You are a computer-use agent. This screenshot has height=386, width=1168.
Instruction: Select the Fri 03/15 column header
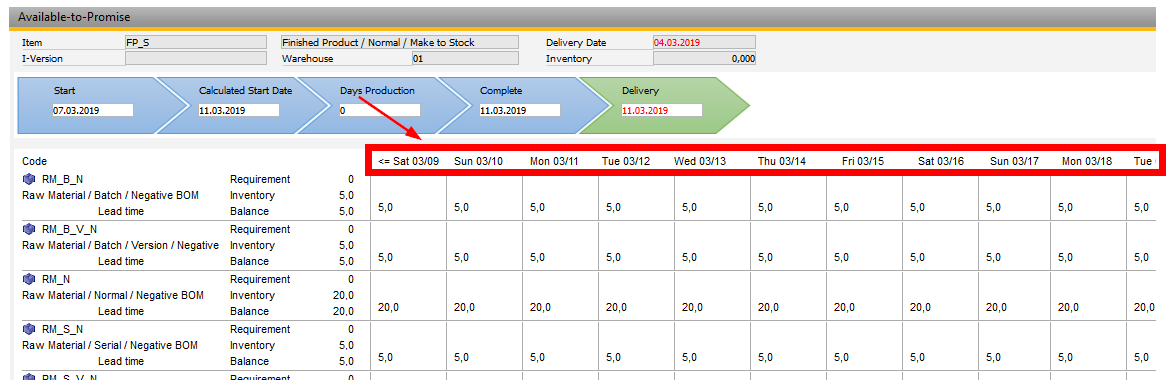863,161
